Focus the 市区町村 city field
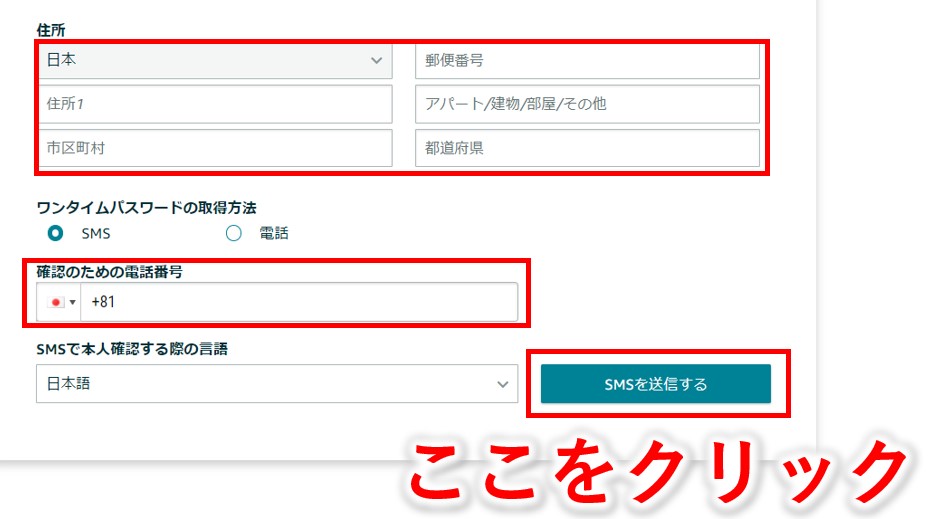 tap(215, 148)
